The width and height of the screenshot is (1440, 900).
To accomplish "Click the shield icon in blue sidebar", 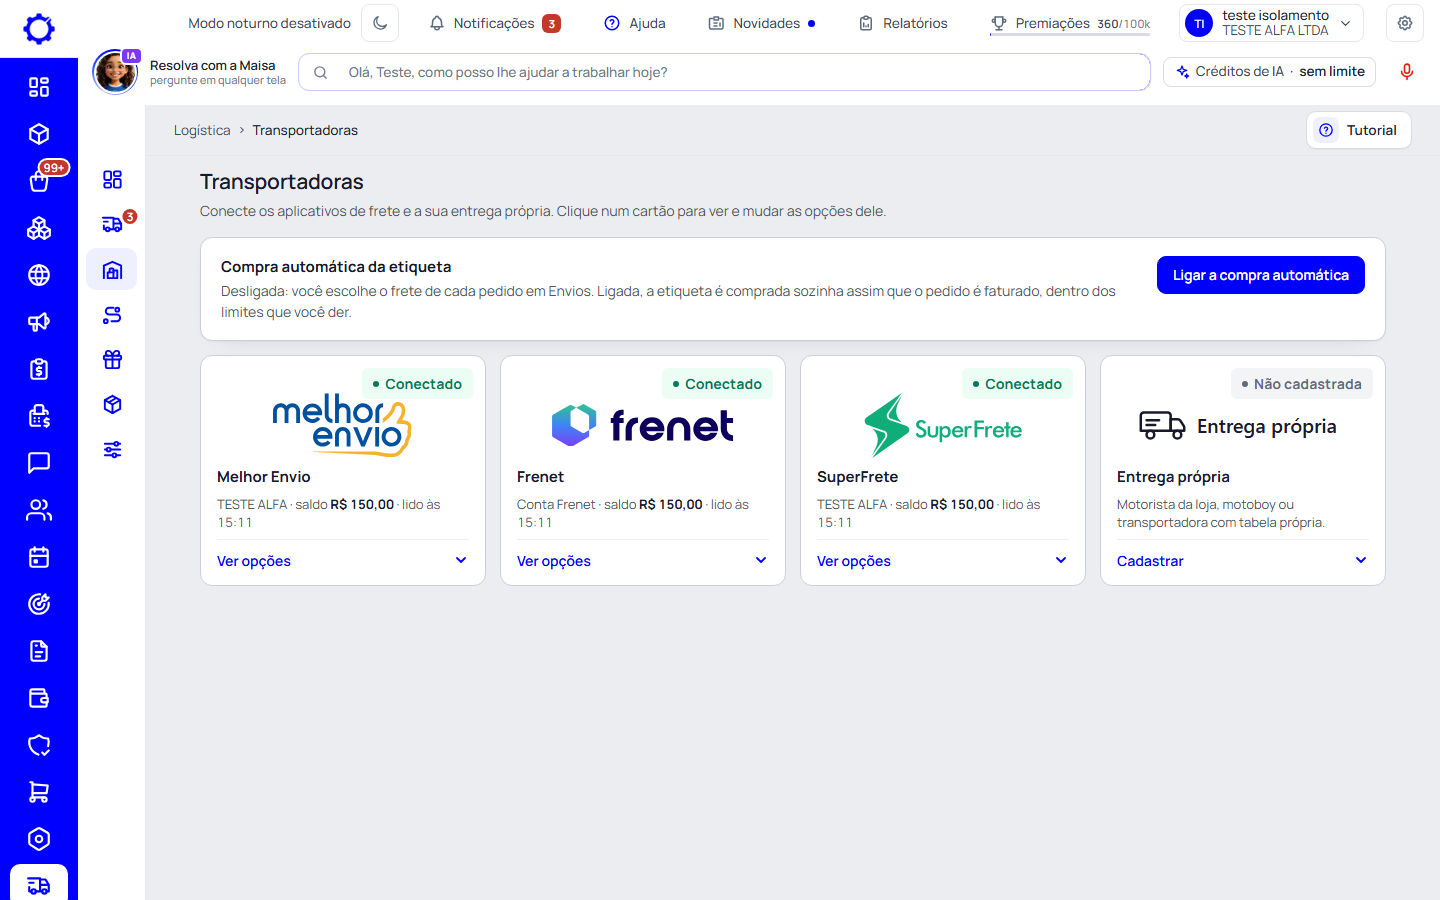I will tap(39, 745).
